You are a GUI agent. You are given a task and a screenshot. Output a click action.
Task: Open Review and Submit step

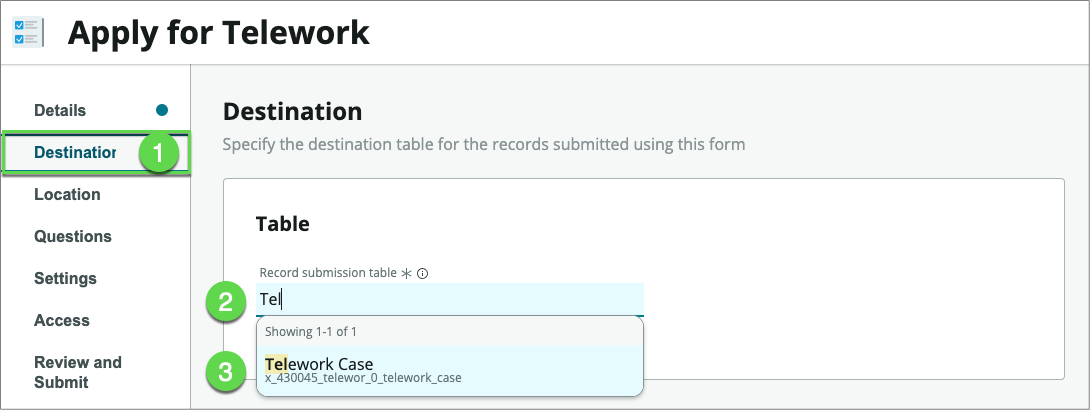click(78, 372)
